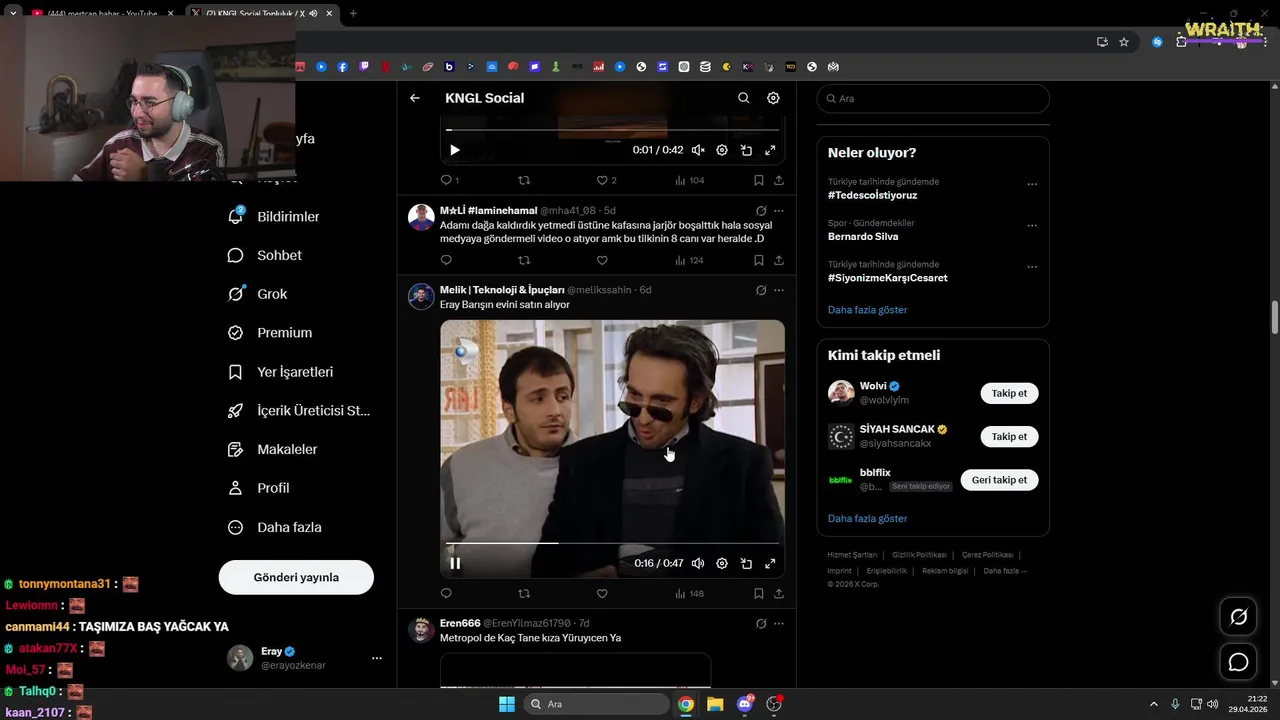Open Premium in the sidebar
Screen dimensions: 1280x720
[x=270, y=333]
